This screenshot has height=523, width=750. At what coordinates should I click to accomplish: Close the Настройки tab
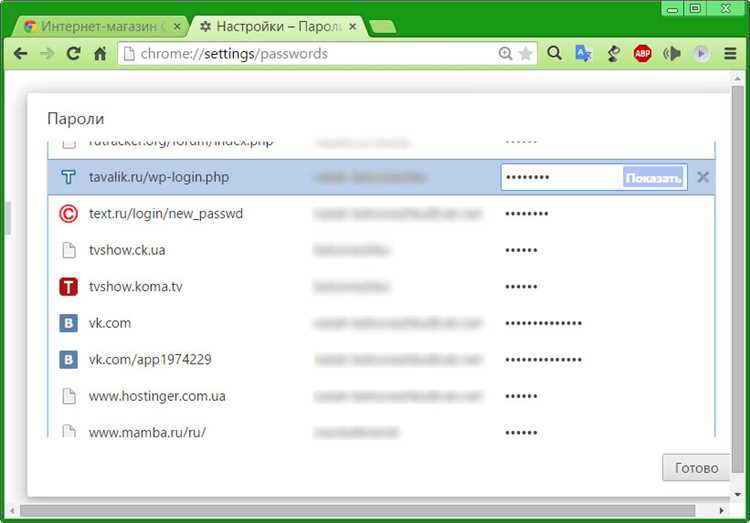tap(353, 27)
